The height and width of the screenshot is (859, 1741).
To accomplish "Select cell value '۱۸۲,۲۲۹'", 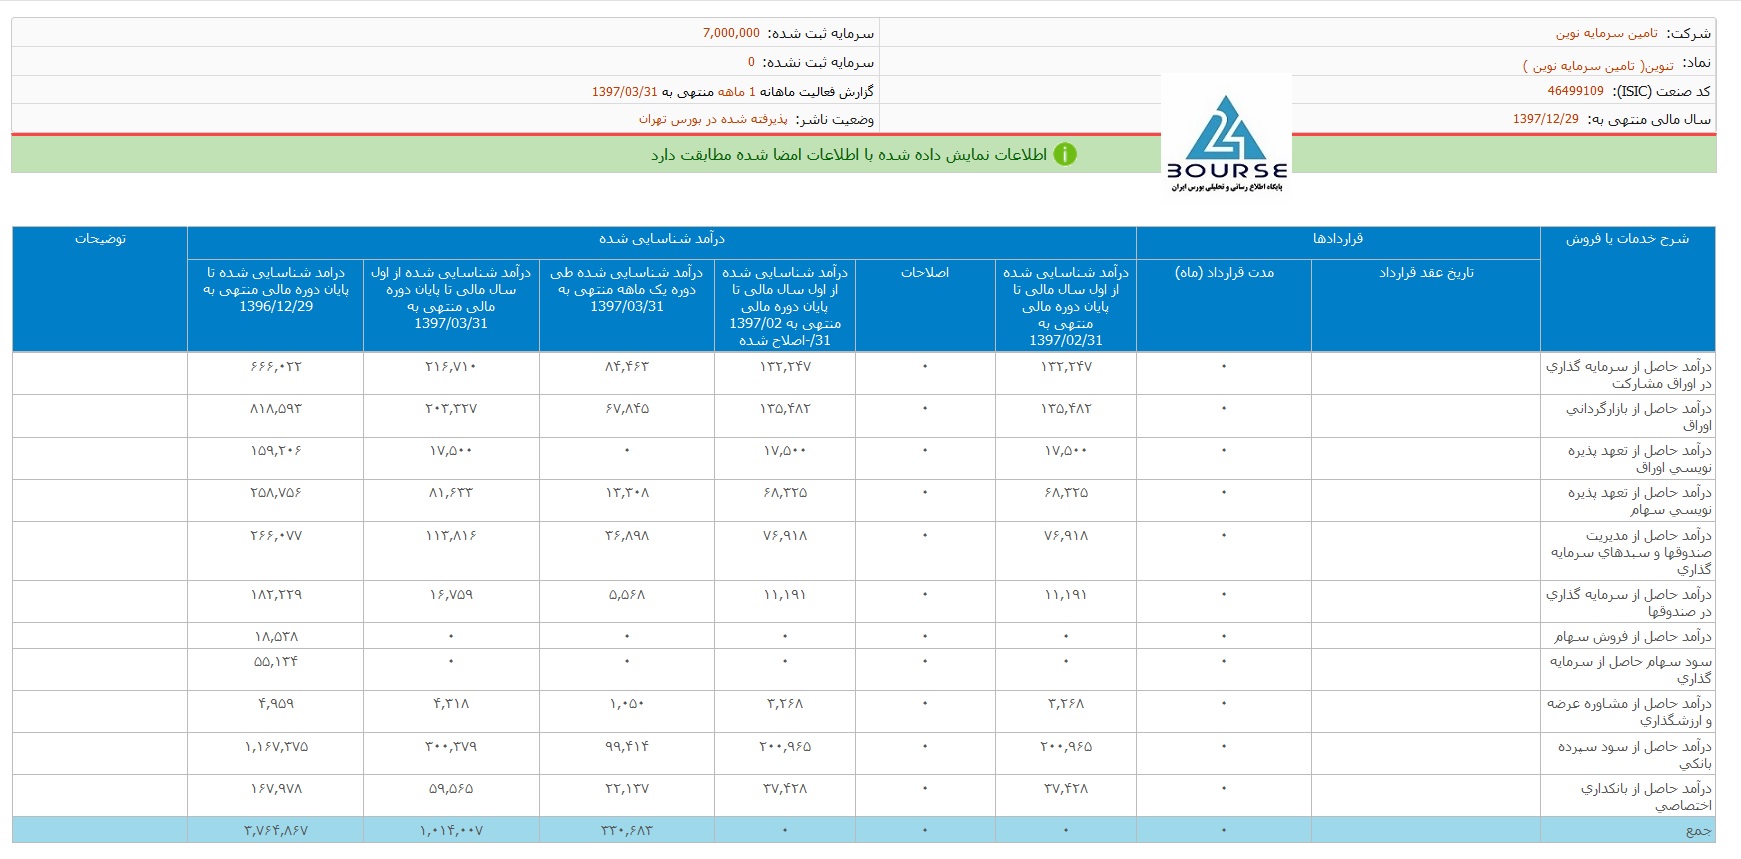I will [x=276, y=595].
